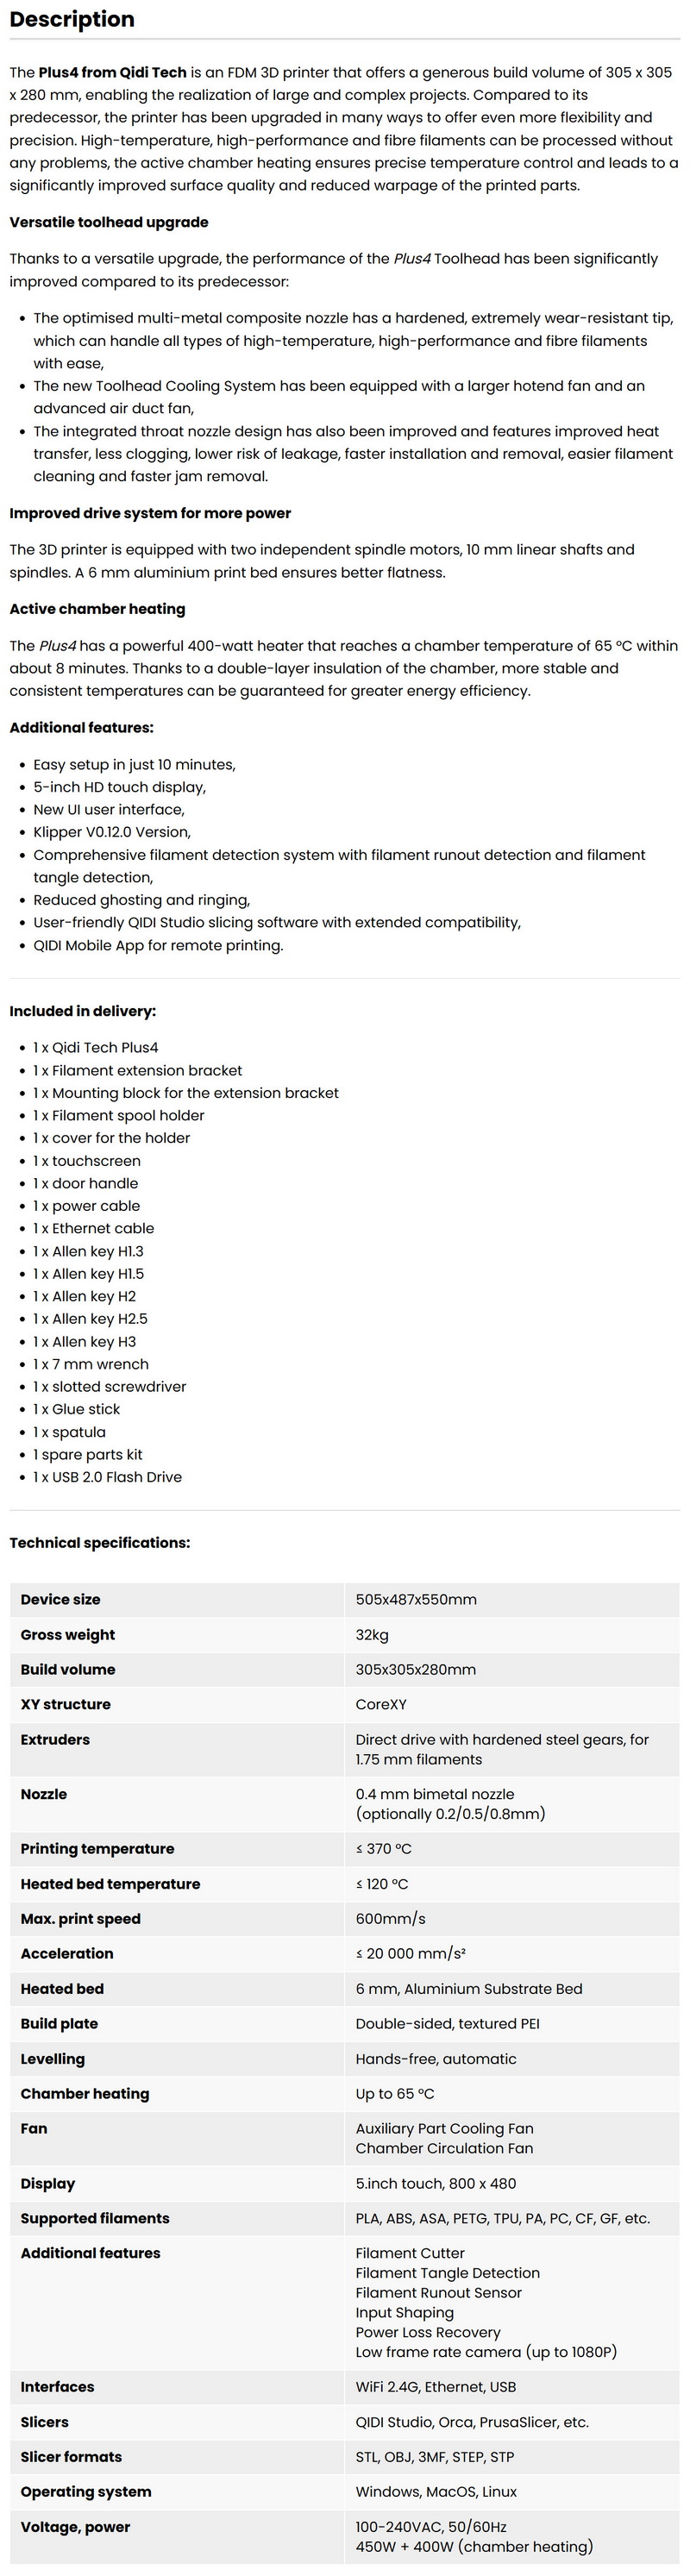Click the Description heading
Image resolution: width=690 pixels, height=2576 pixels.
tap(71, 19)
